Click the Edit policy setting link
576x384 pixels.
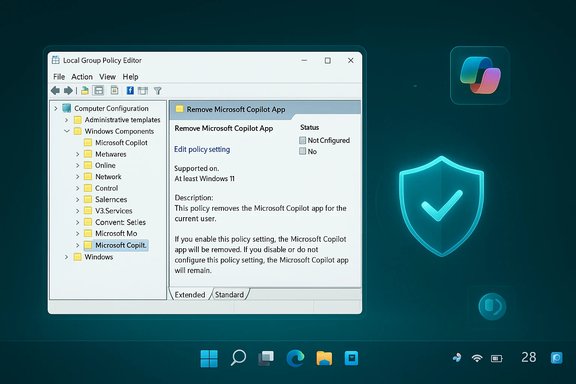202,149
